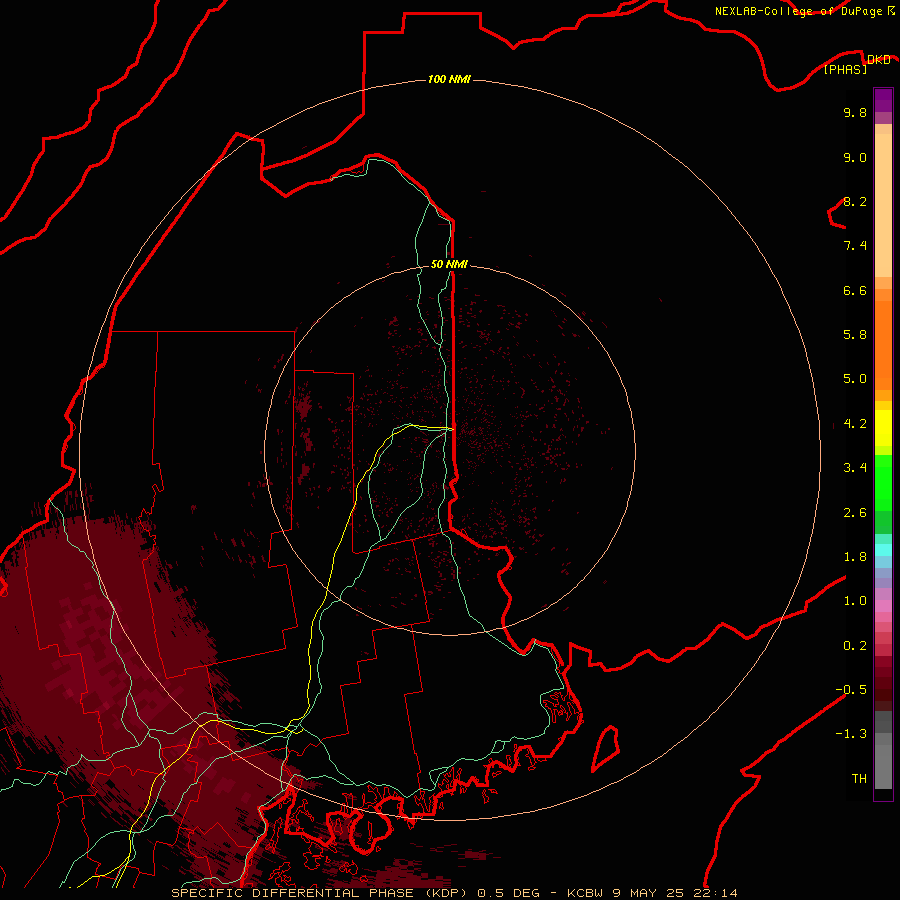Click the cyan segment of the color bar
900x900 pixels.
click(x=883, y=550)
